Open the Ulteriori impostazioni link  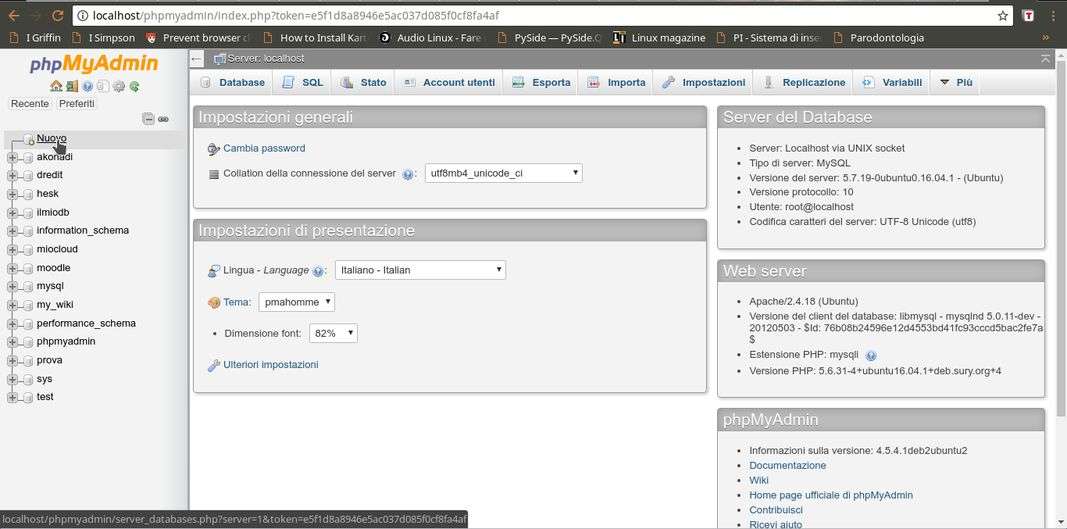(x=270, y=365)
